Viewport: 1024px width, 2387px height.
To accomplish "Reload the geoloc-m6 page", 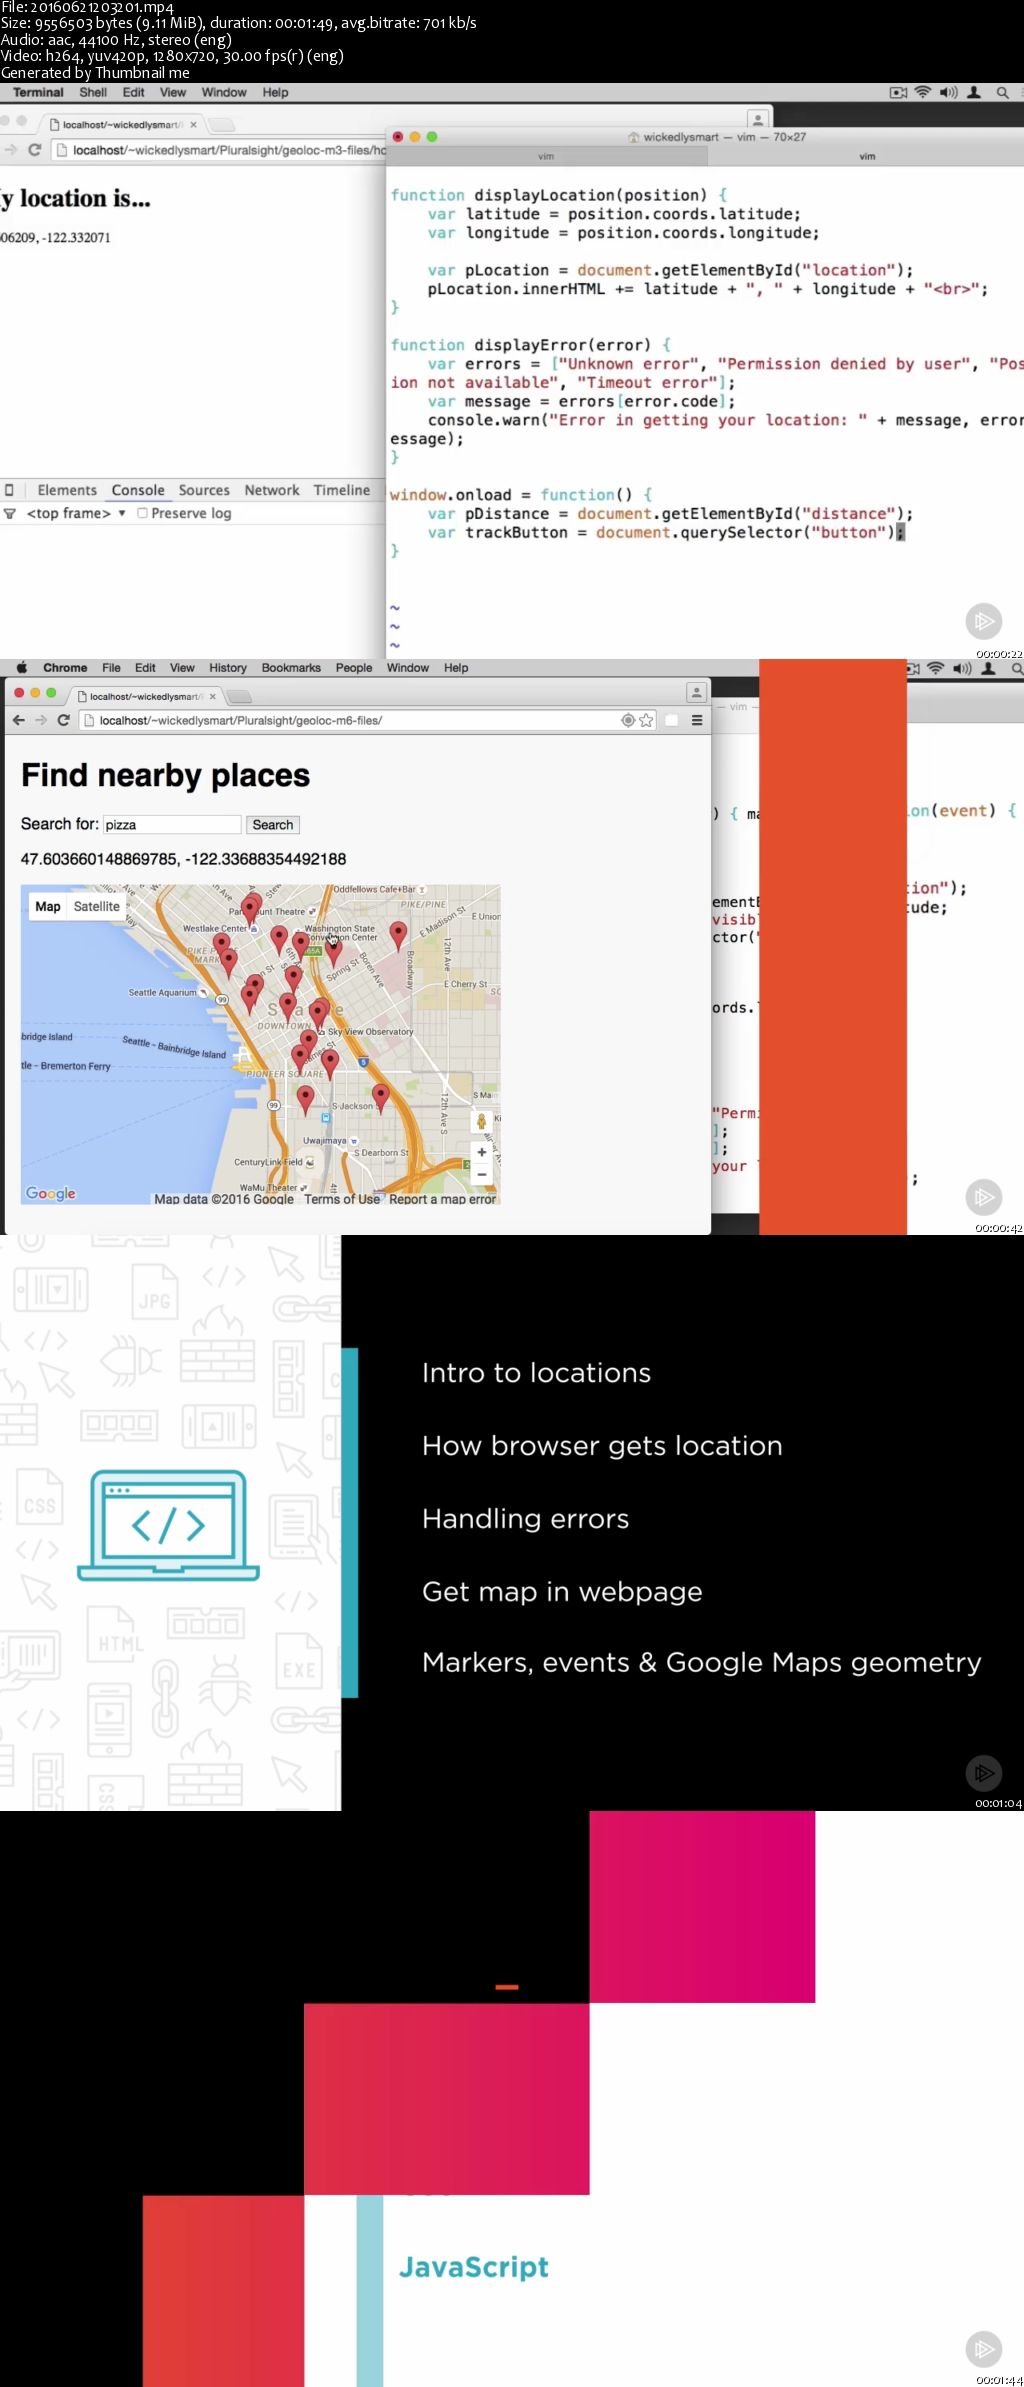I will tap(63, 720).
